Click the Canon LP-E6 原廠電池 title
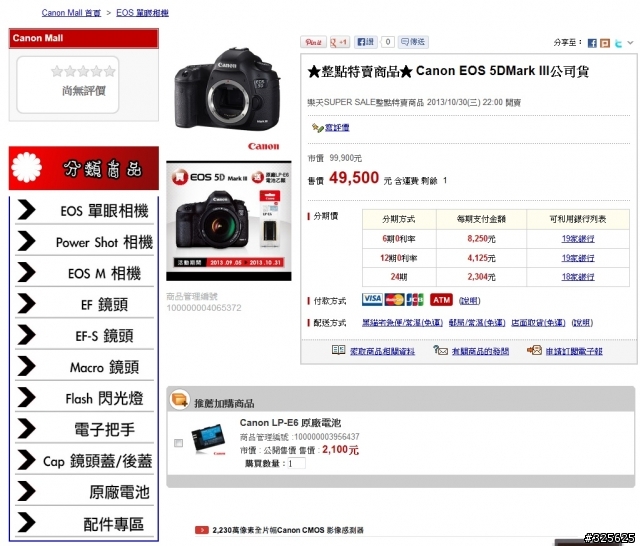The height and width of the screenshot is (546, 640). pyautogui.click(x=290, y=423)
